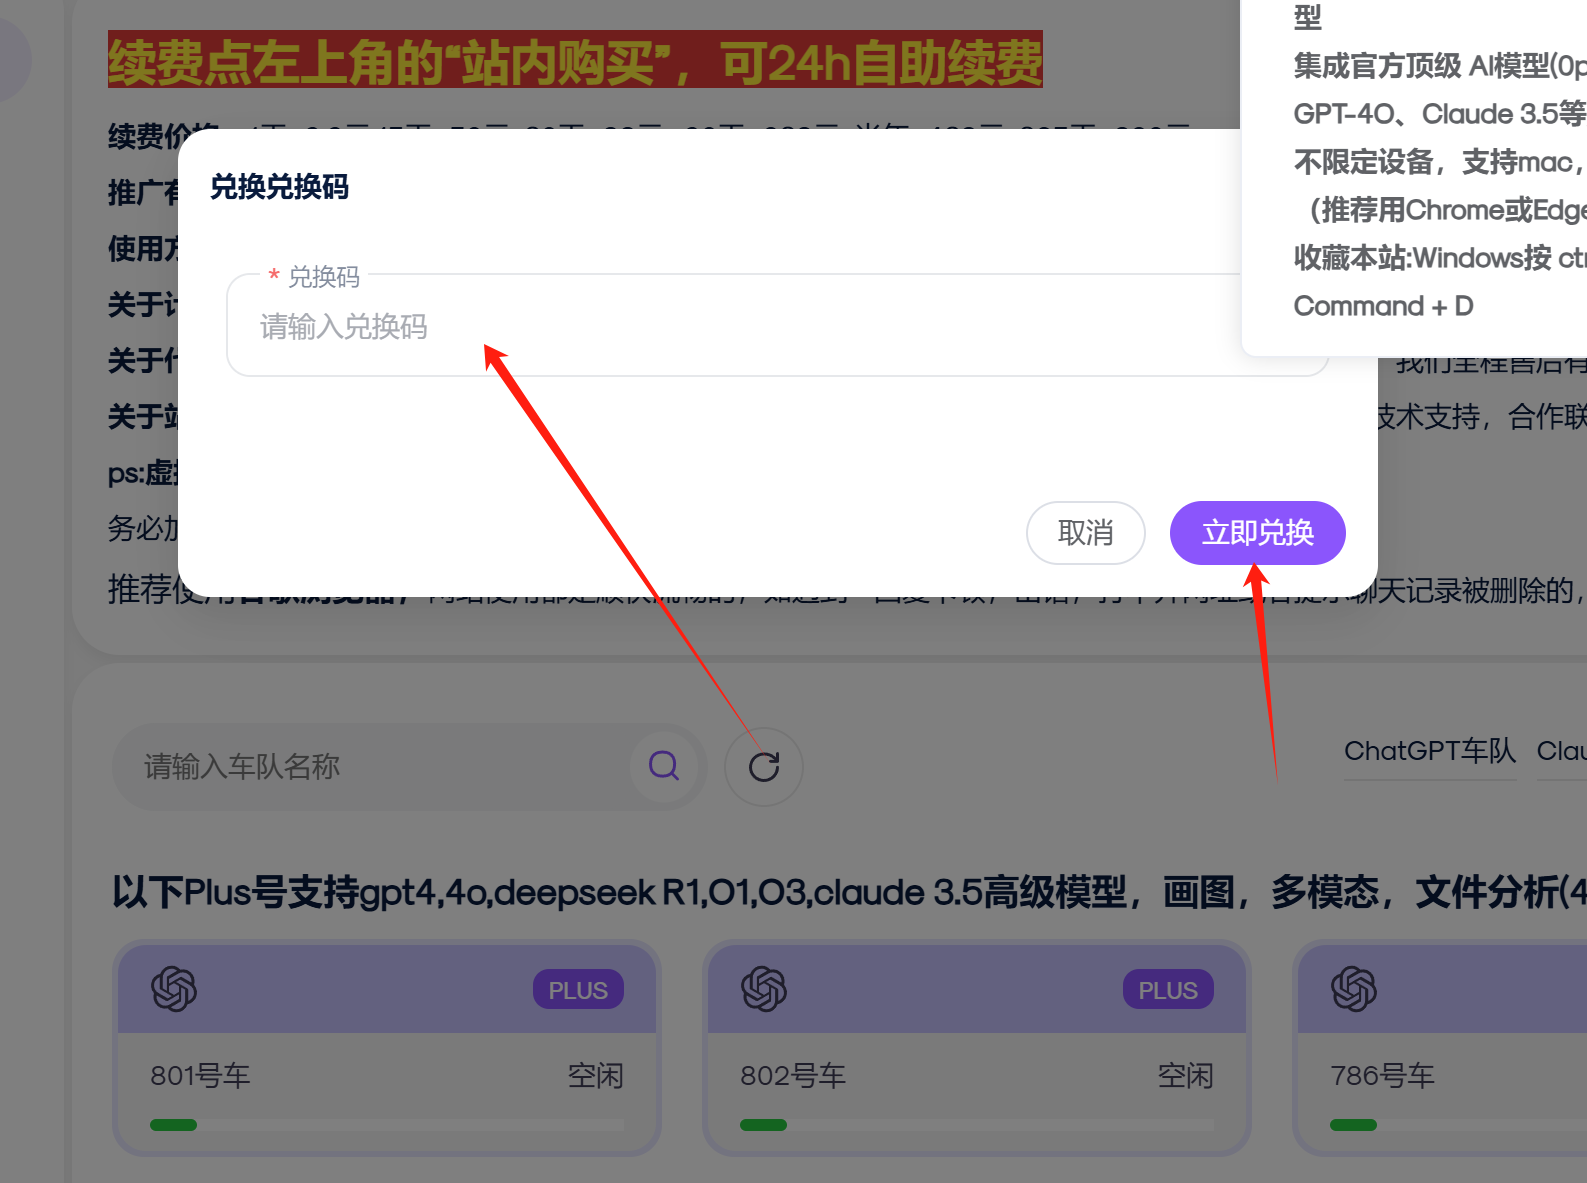The image size is (1587, 1183).
Task: Select the 802号车 label
Action: pos(792,1076)
